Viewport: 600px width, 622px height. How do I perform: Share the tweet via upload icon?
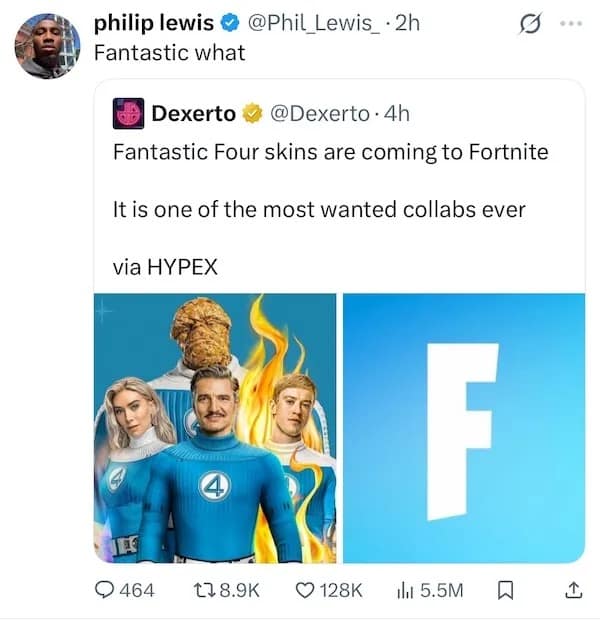coord(573,590)
